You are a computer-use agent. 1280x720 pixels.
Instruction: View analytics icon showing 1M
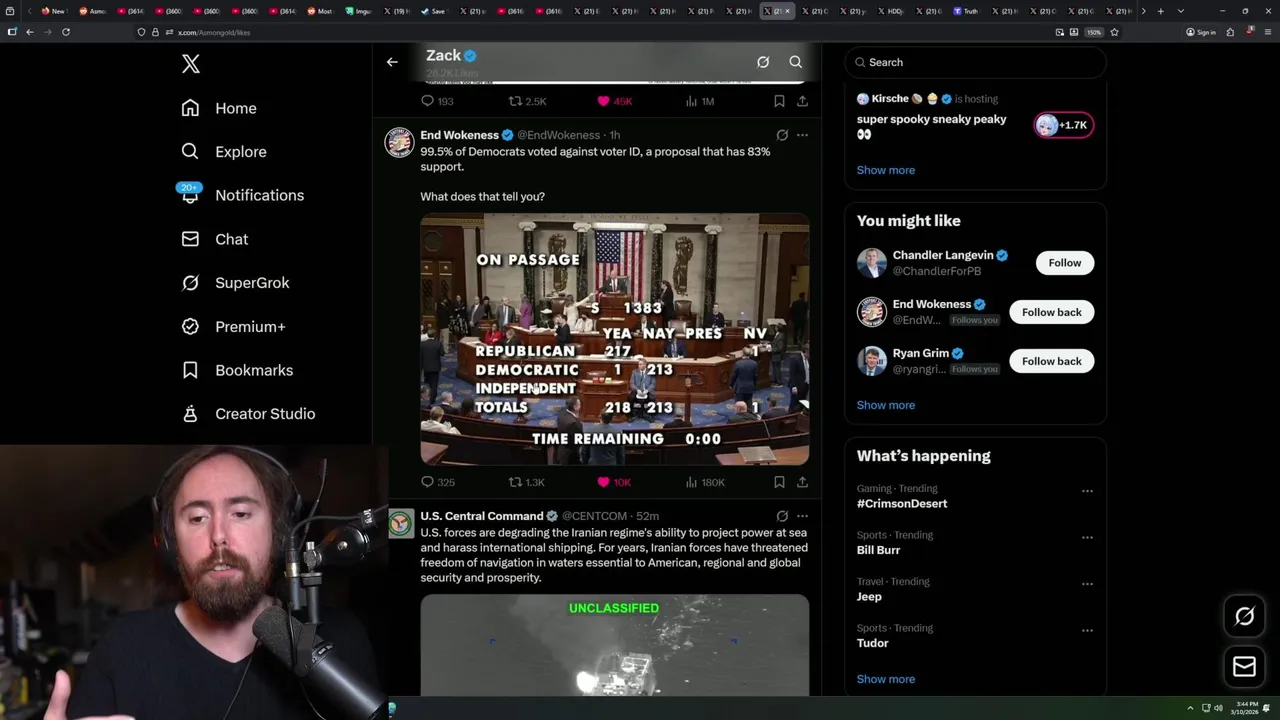[691, 101]
